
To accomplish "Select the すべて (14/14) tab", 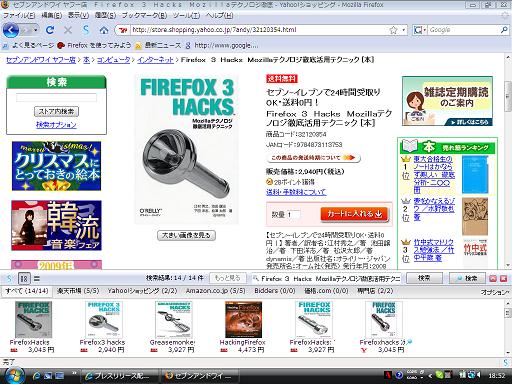I will point(27,291).
